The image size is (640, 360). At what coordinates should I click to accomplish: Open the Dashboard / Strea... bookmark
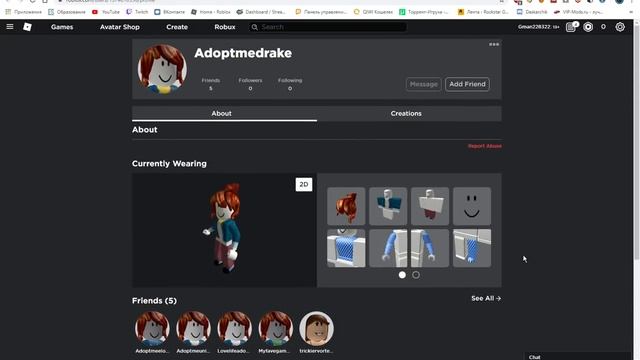click(x=261, y=12)
